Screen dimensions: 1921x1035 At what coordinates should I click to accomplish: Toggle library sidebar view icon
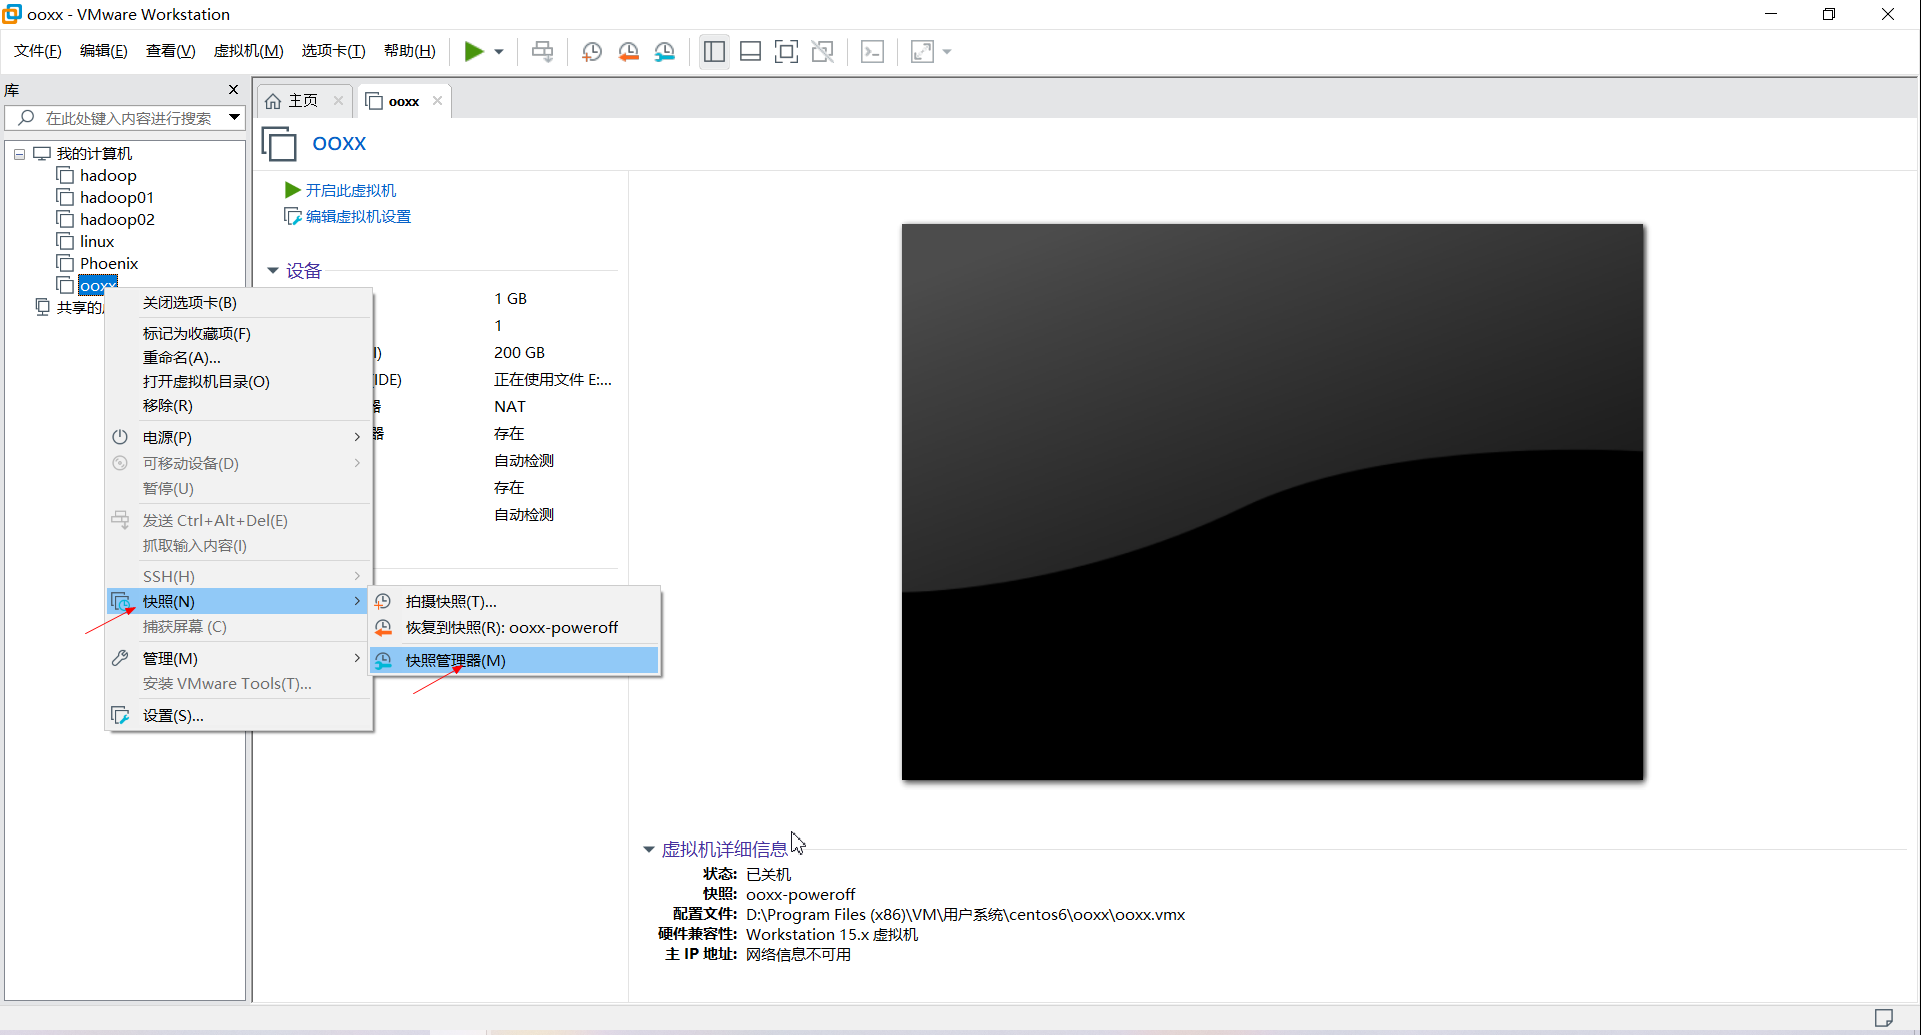coord(714,51)
